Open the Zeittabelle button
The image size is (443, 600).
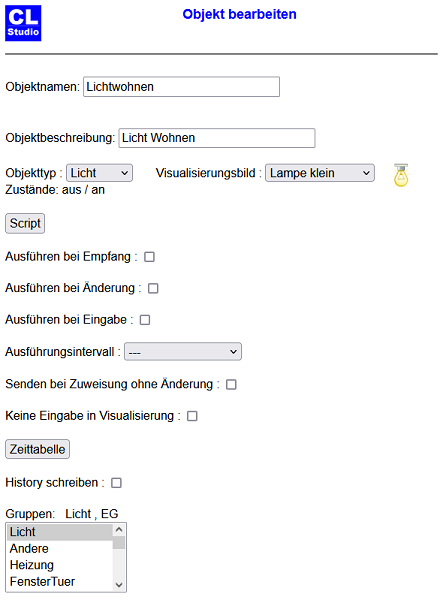coord(37,449)
